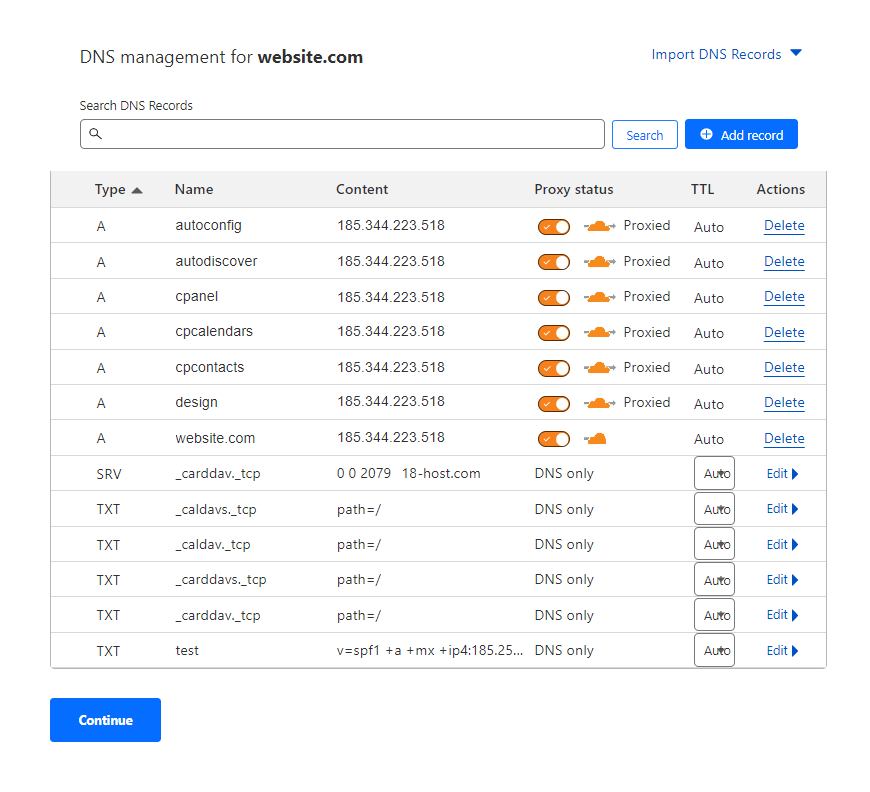Click the plus icon on Add record

click(706, 134)
